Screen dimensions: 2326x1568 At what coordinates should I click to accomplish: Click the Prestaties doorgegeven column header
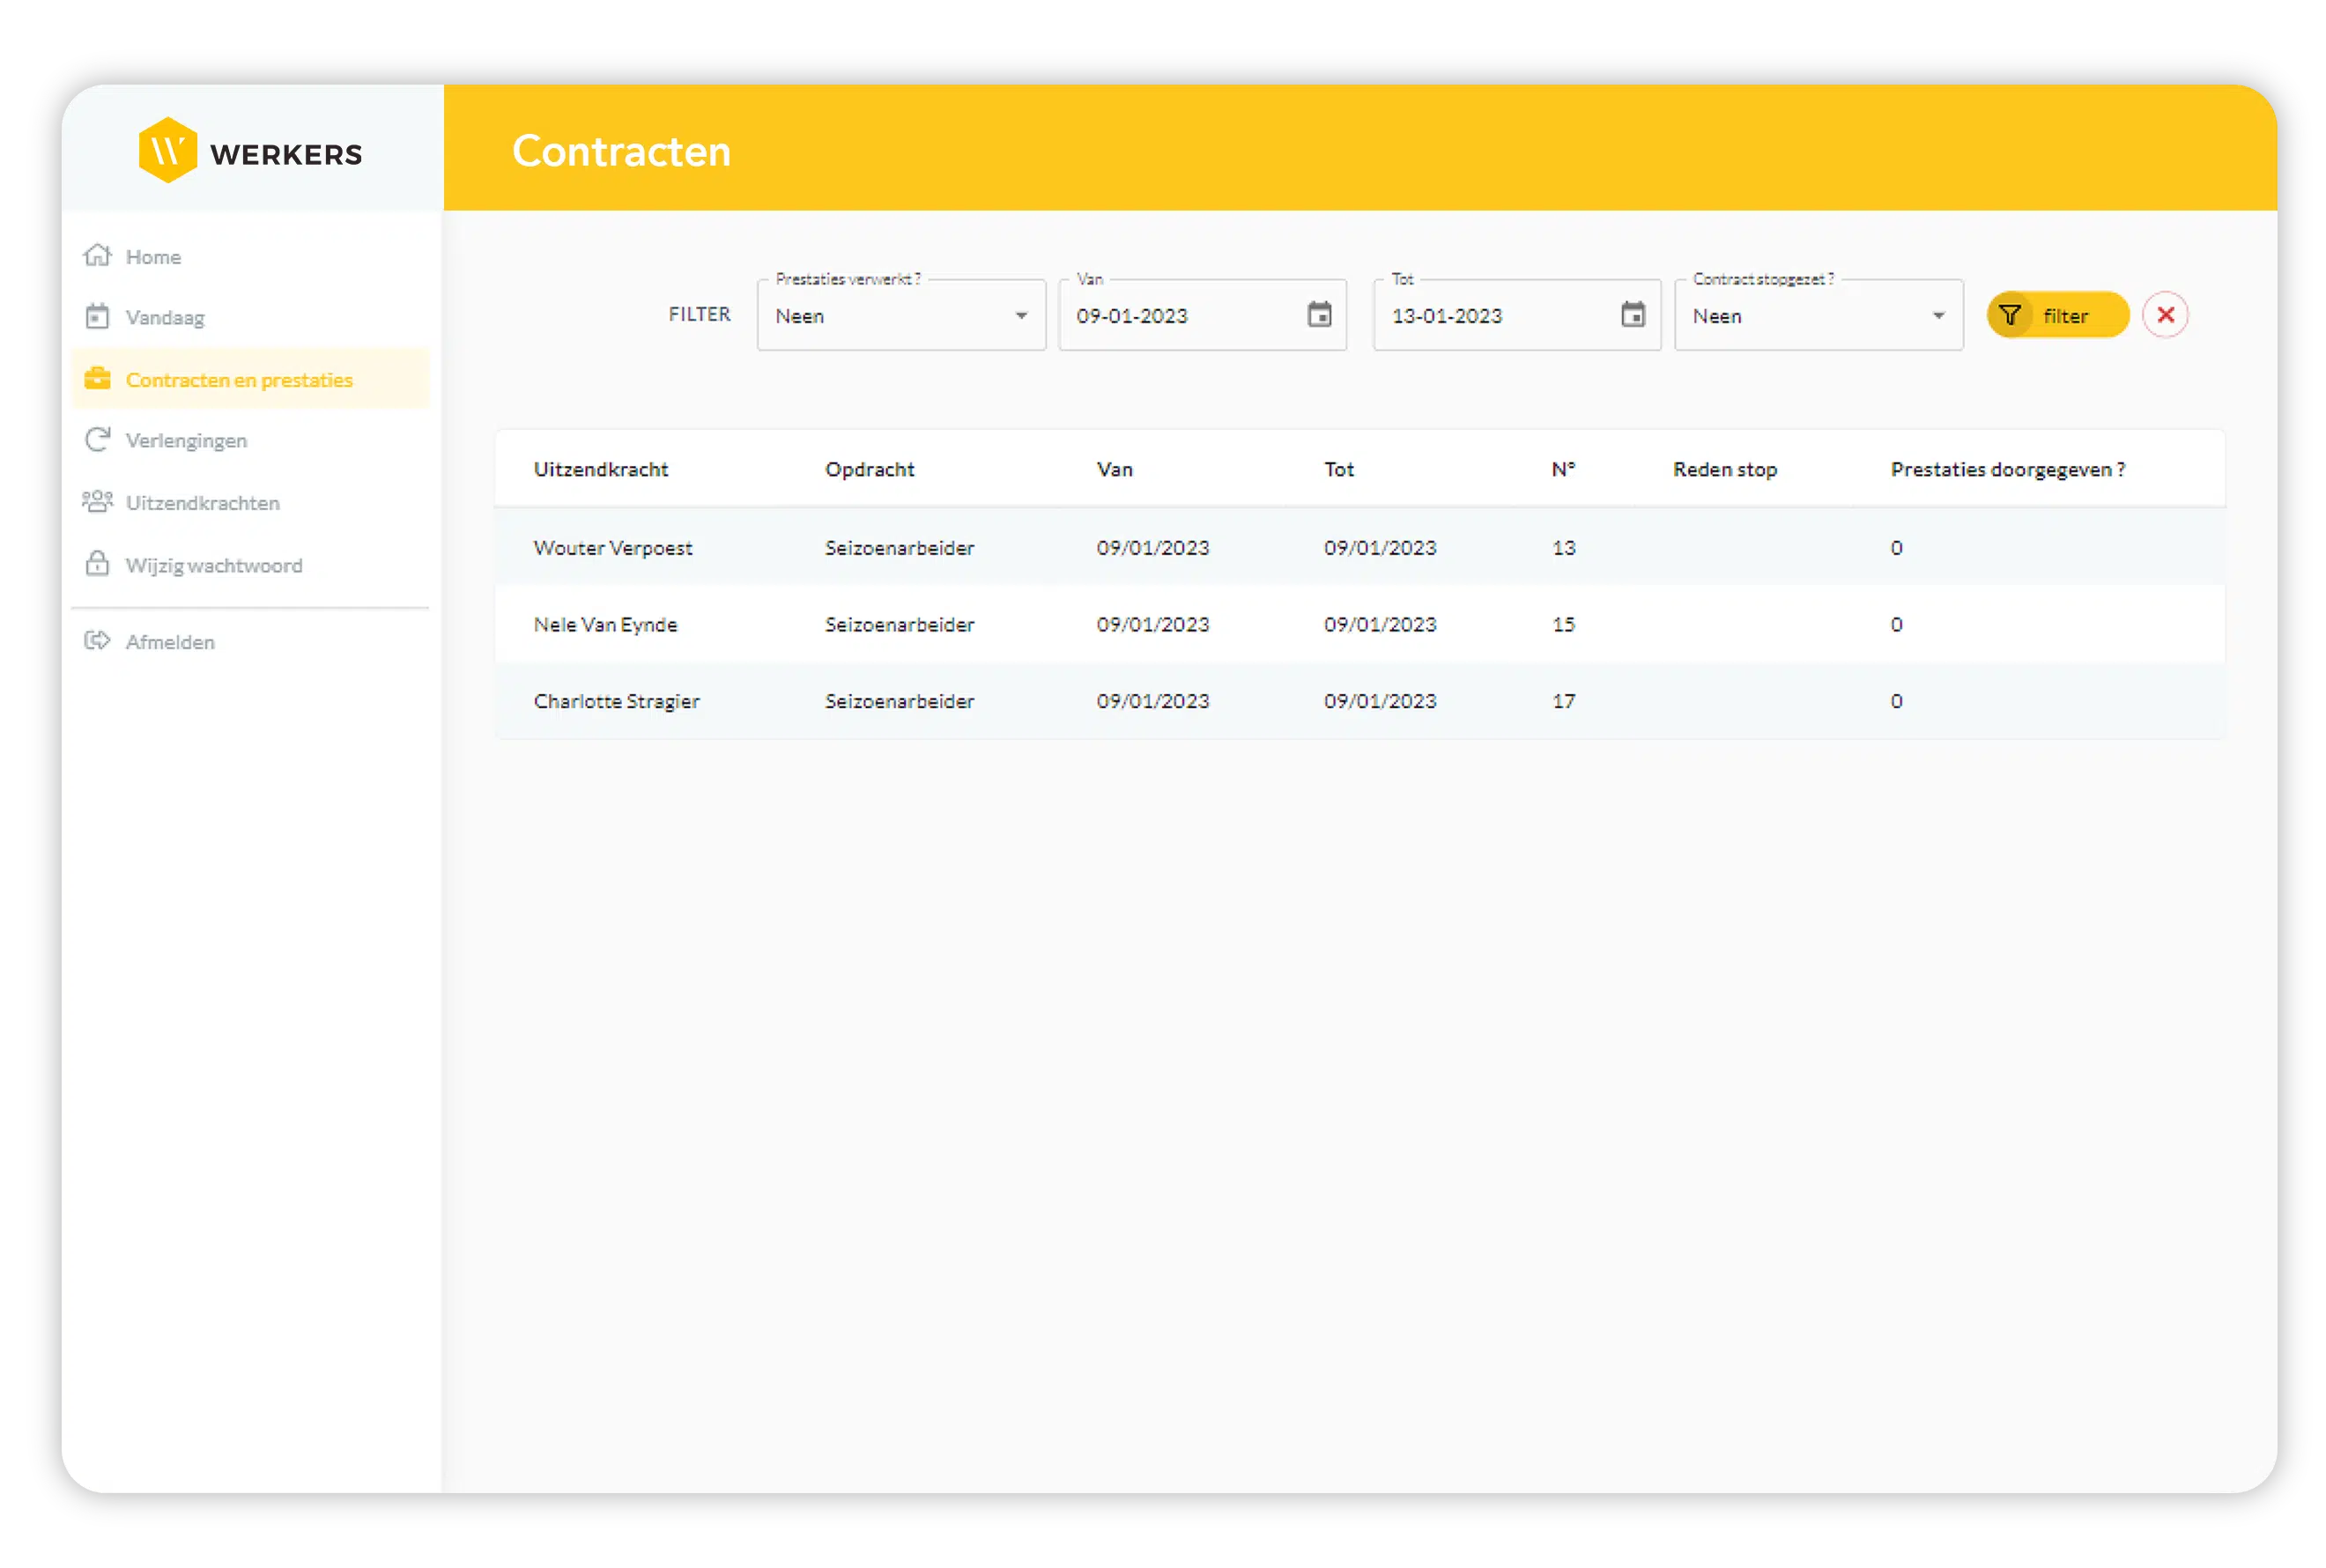(x=2007, y=469)
